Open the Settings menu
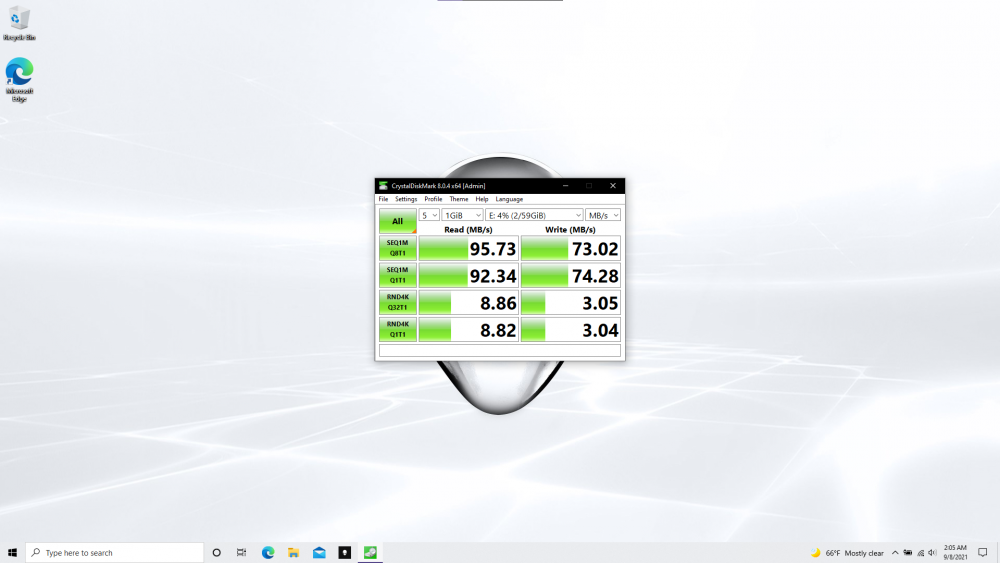 (x=406, y=199)
